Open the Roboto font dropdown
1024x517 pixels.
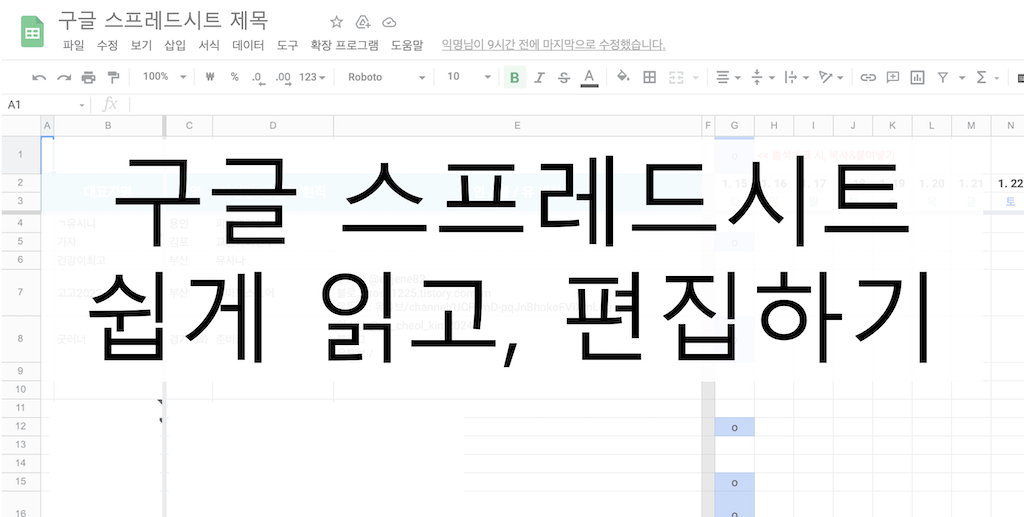coord(386,77)
